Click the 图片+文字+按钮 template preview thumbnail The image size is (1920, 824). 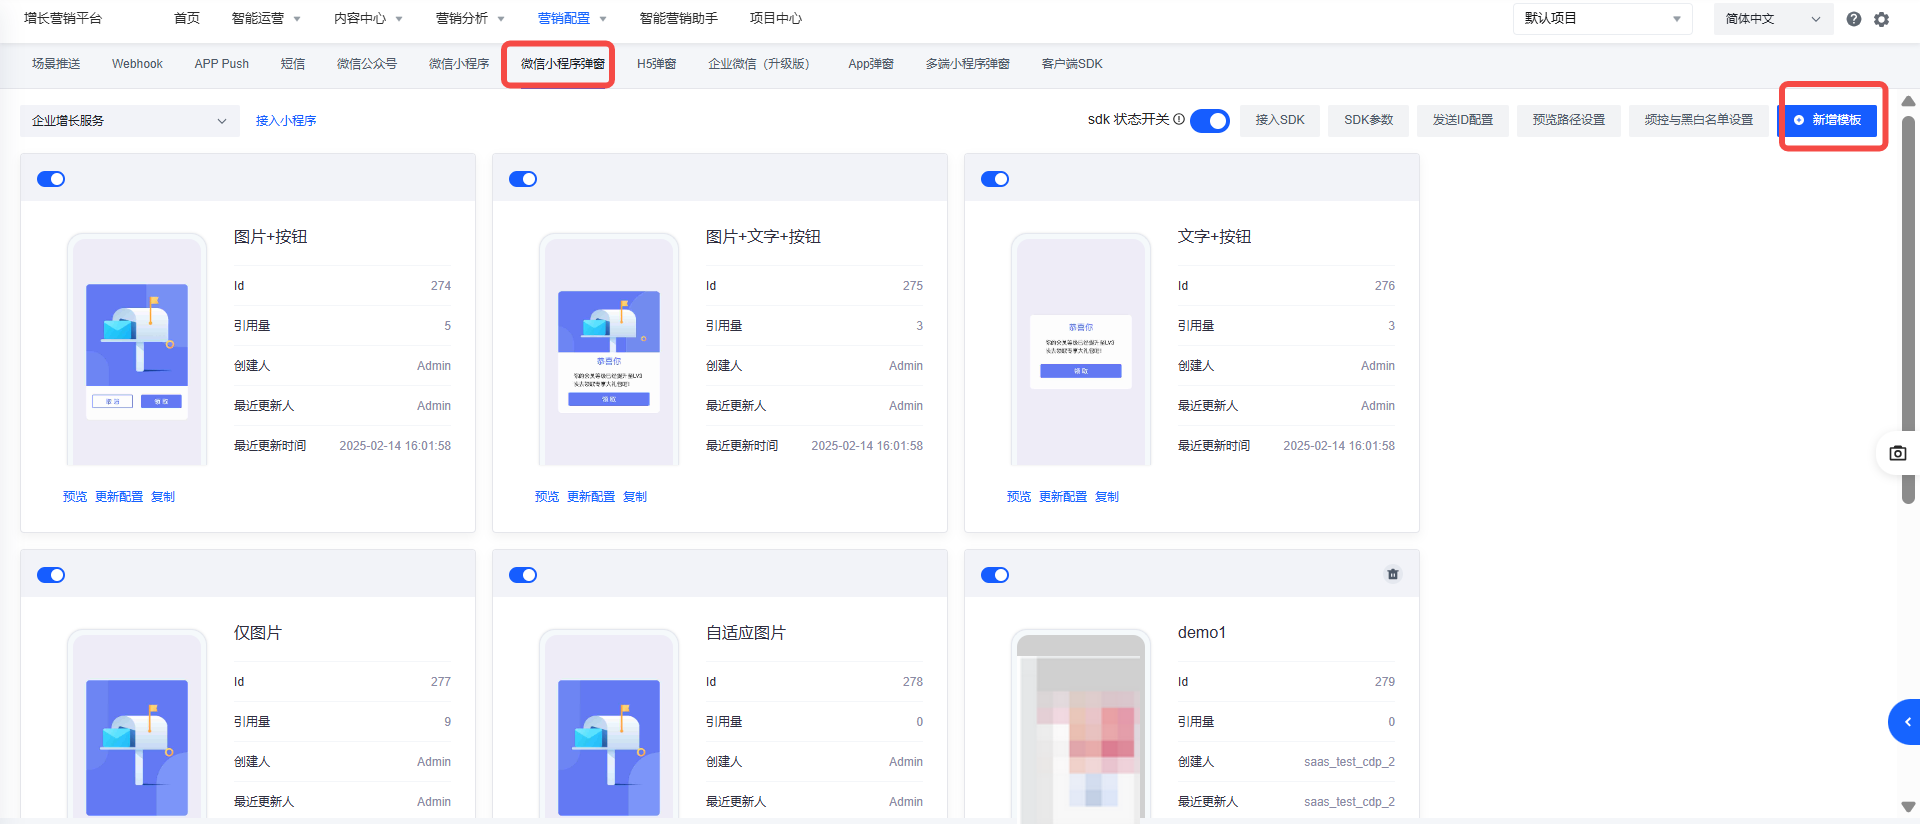tap(608, 350)
